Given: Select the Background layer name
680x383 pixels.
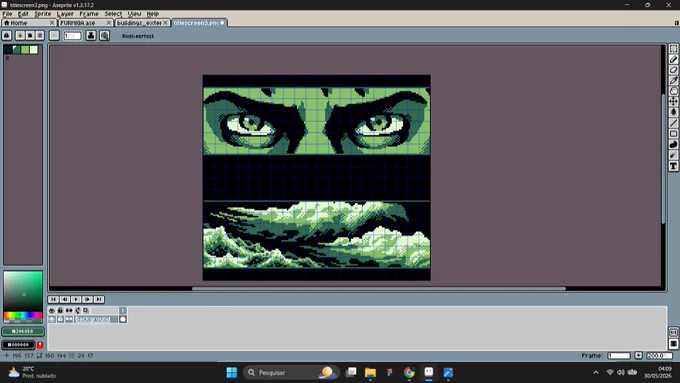Looking at the screenshot, I should [95, 319].
